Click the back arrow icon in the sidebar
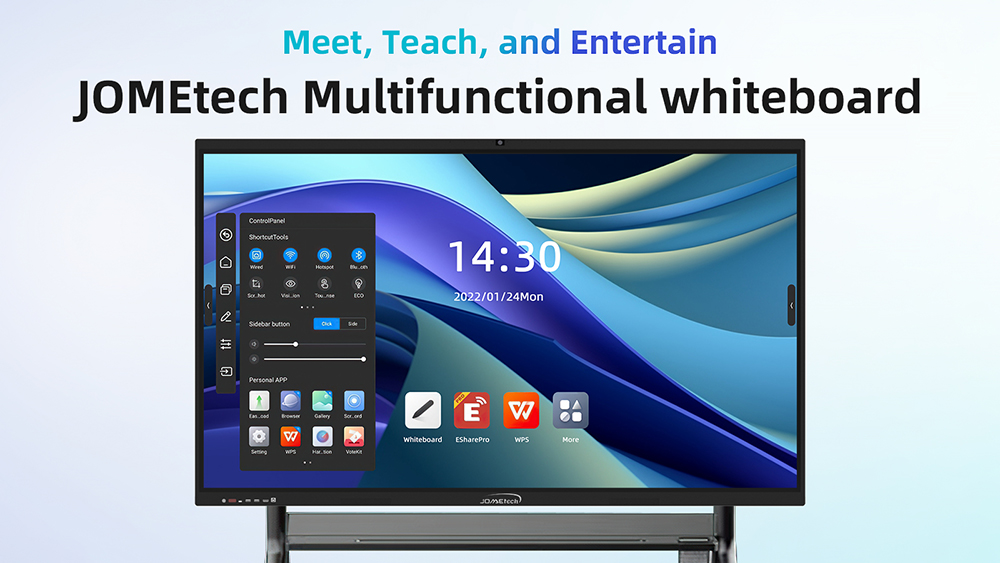Image resolution: width=1000 pixels, height=563 pixels. tap(226, 235)
